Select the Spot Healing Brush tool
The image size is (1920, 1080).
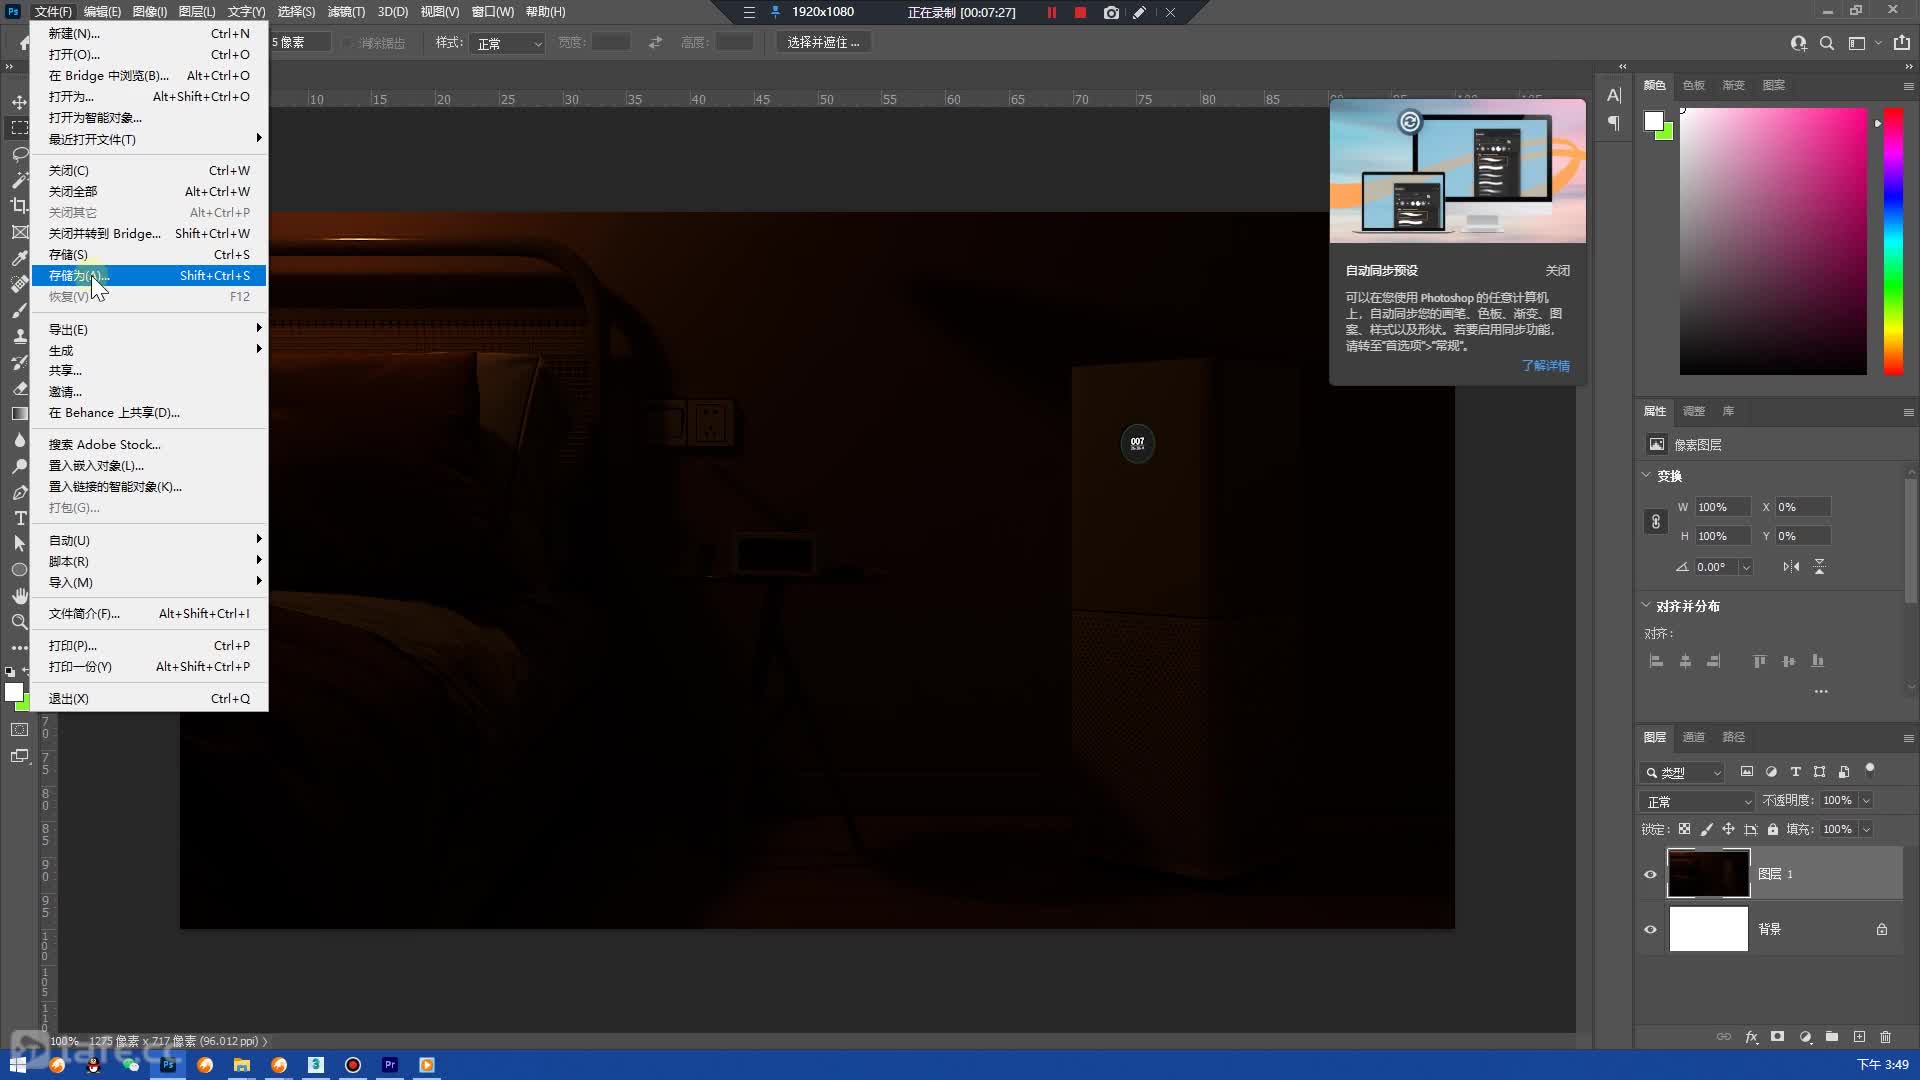[x=19, y=284]
